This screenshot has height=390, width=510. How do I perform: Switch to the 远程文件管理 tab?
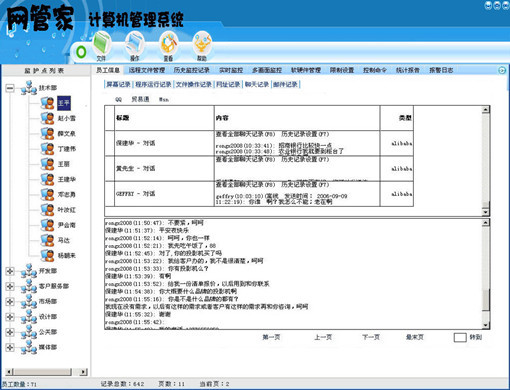(147, 70)
